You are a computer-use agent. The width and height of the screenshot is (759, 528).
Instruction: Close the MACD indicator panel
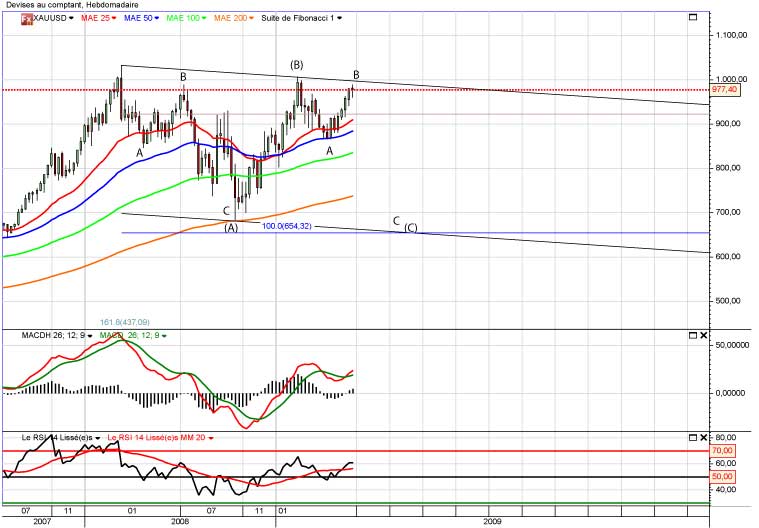[x=703, y=336]
